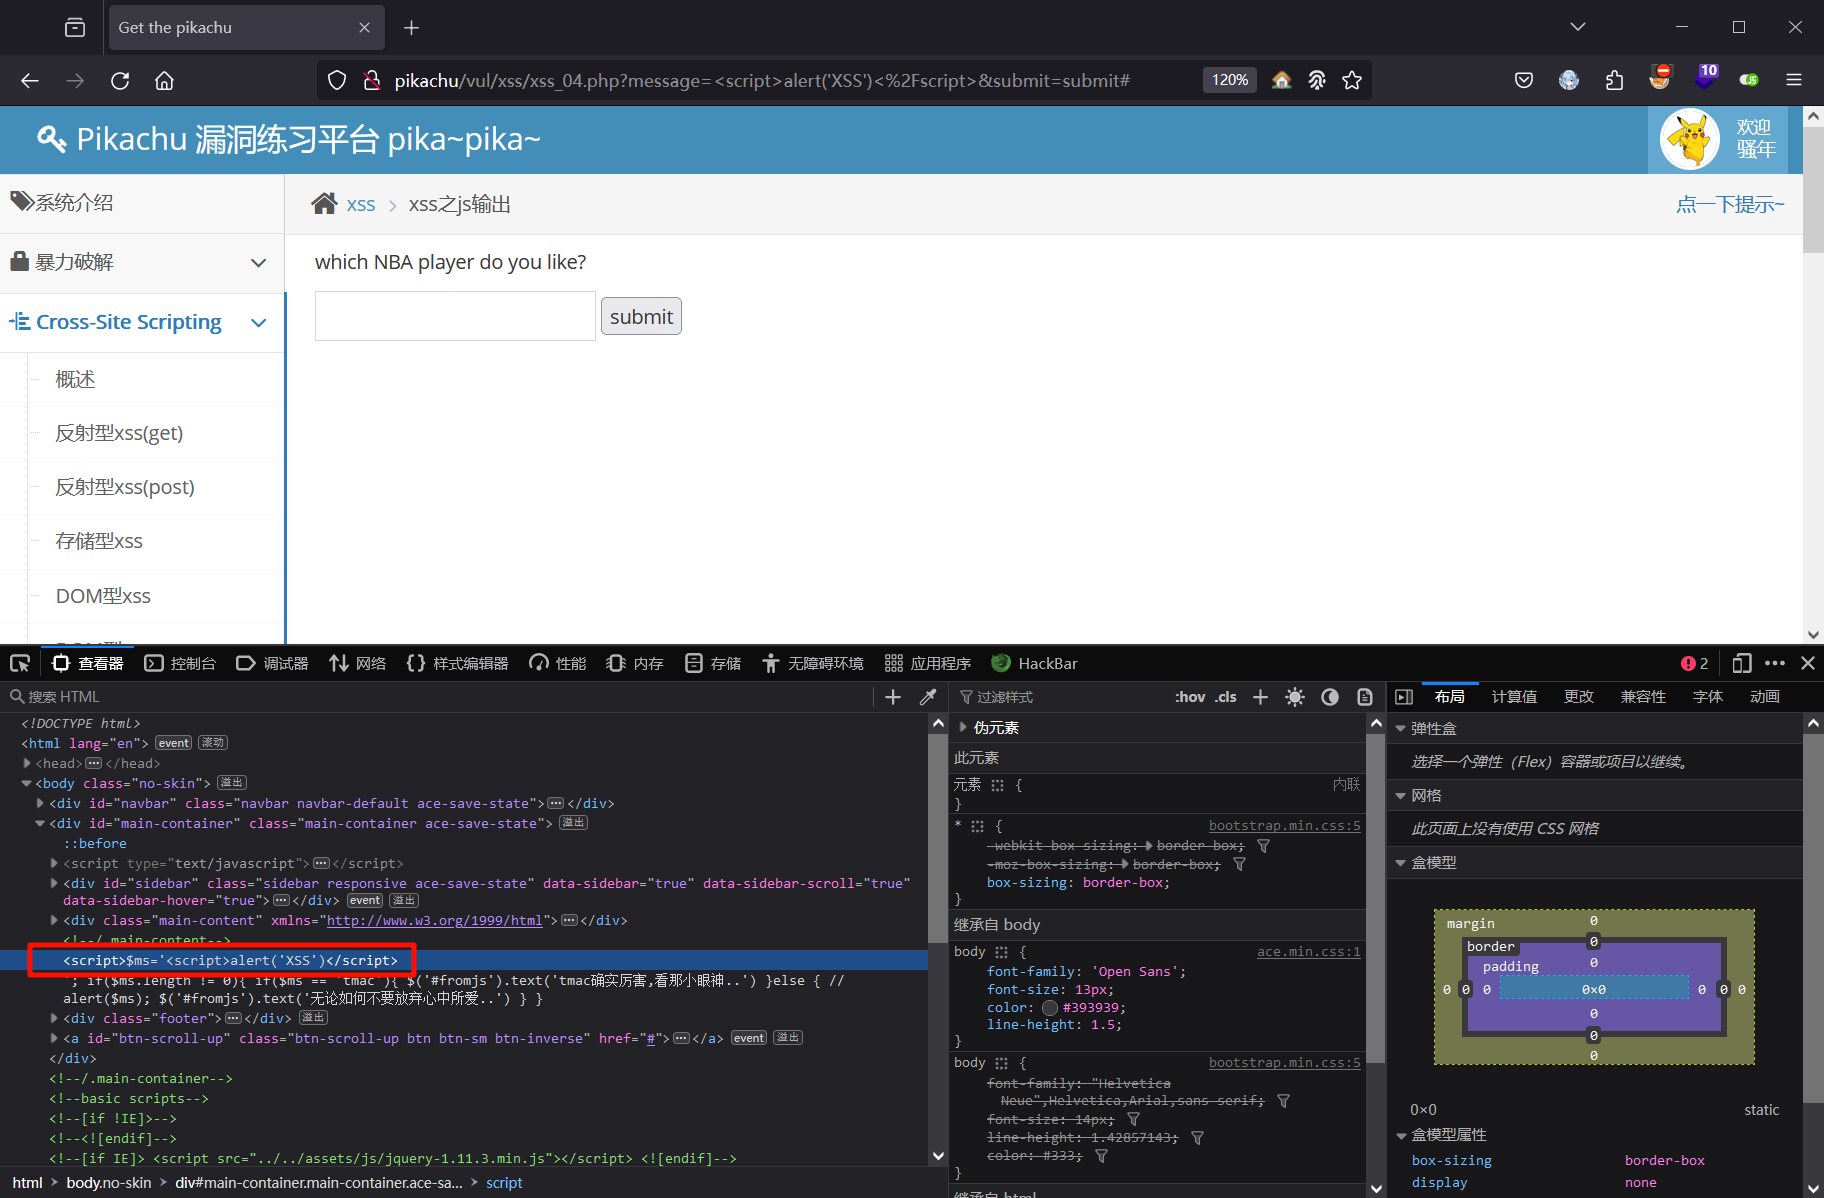Open DevTools more options ellipsis menu
This screenshot has width=1824, height=1198.
pyautogui.click(x=1775, y=663)
